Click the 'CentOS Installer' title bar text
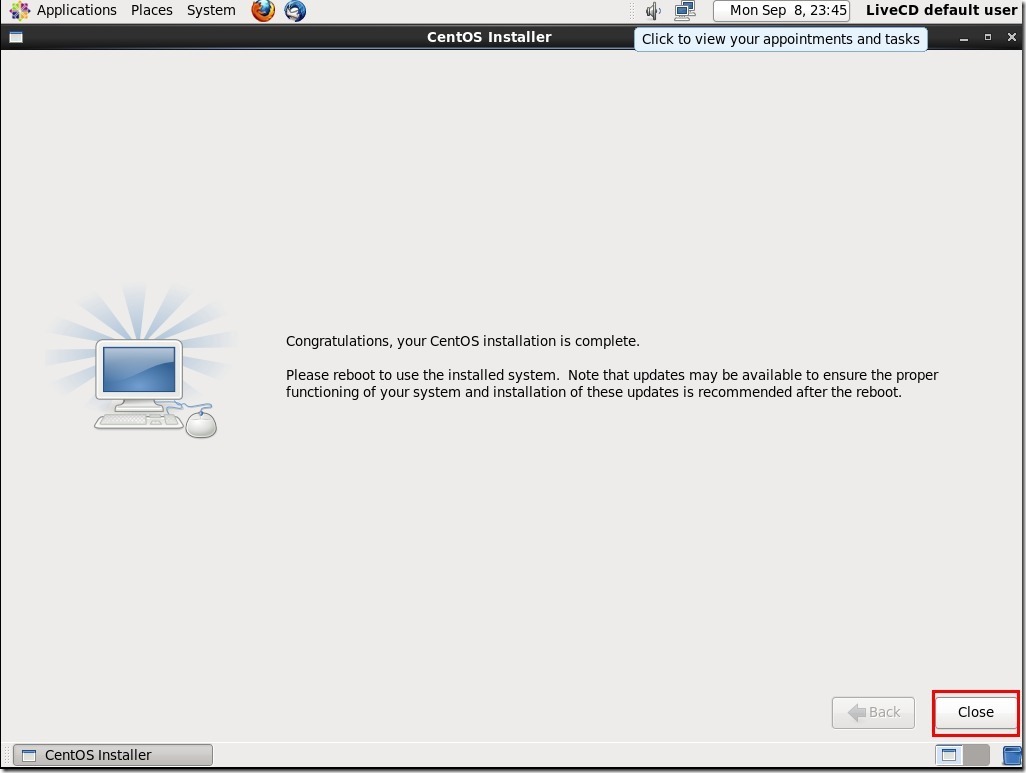The width and height of the screenshot is (1026, 773). (x=489, y=37)
